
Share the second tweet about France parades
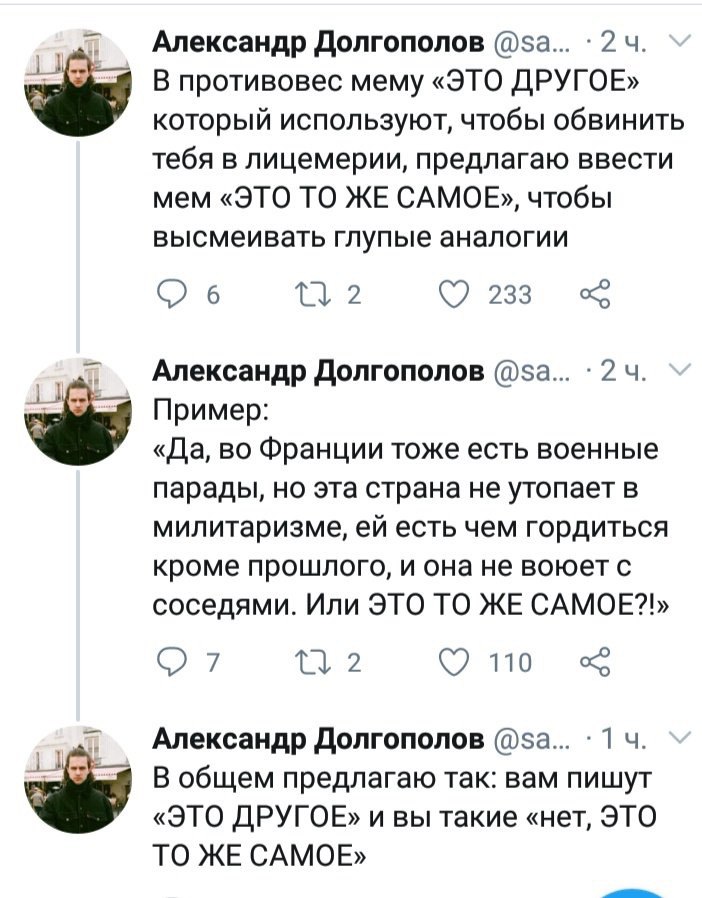click(x=595, y=661)
